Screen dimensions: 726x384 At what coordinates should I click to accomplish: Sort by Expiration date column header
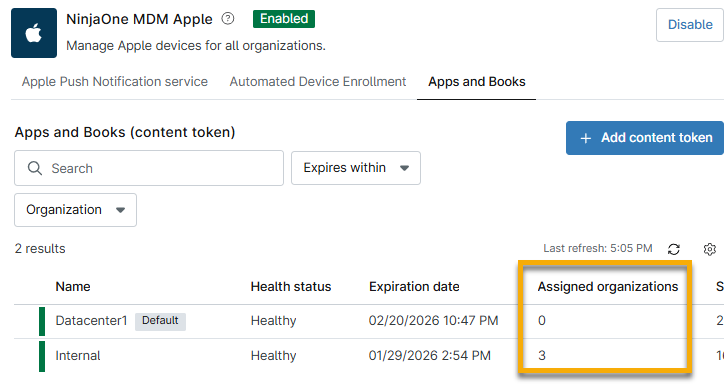pos(414,287)
